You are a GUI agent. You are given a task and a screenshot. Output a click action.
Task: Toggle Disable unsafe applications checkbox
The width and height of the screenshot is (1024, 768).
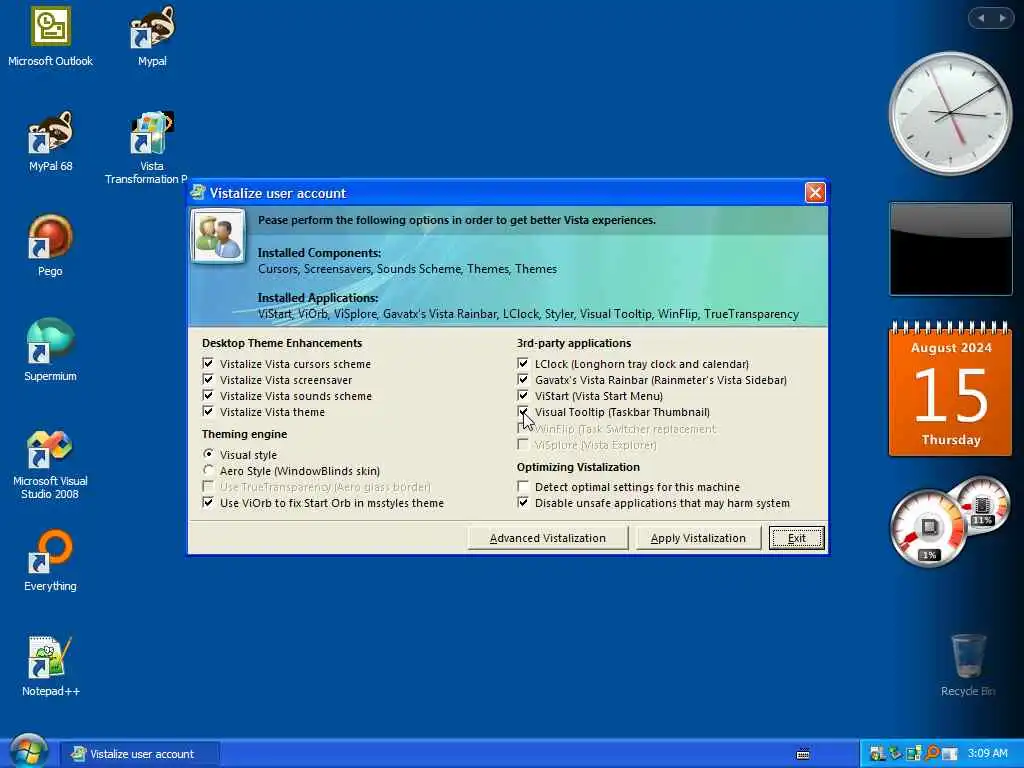522,502
